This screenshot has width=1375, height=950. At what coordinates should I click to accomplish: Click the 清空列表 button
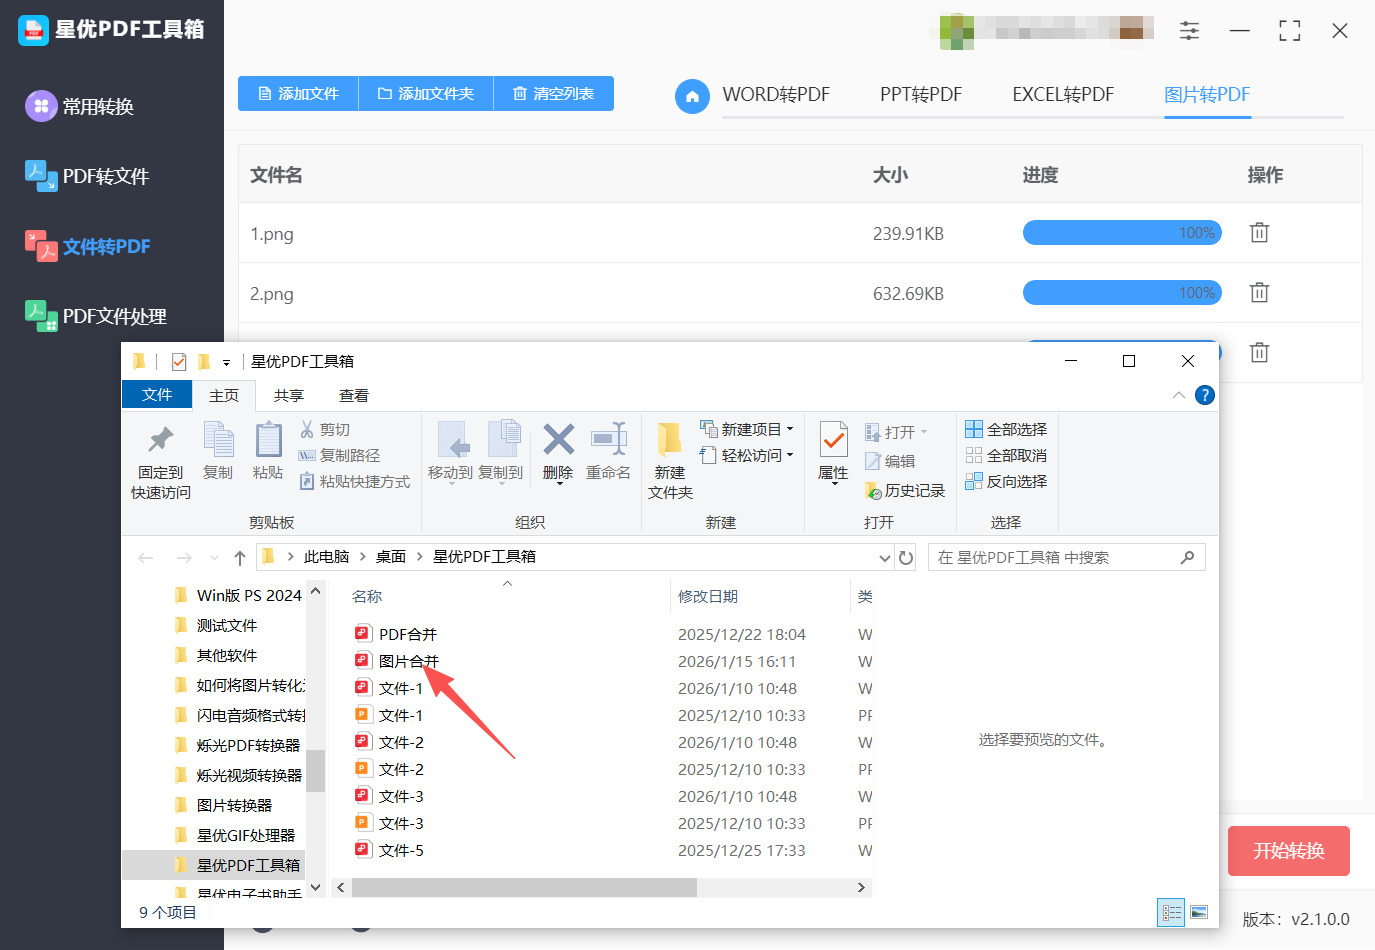(x=554, y=94)
